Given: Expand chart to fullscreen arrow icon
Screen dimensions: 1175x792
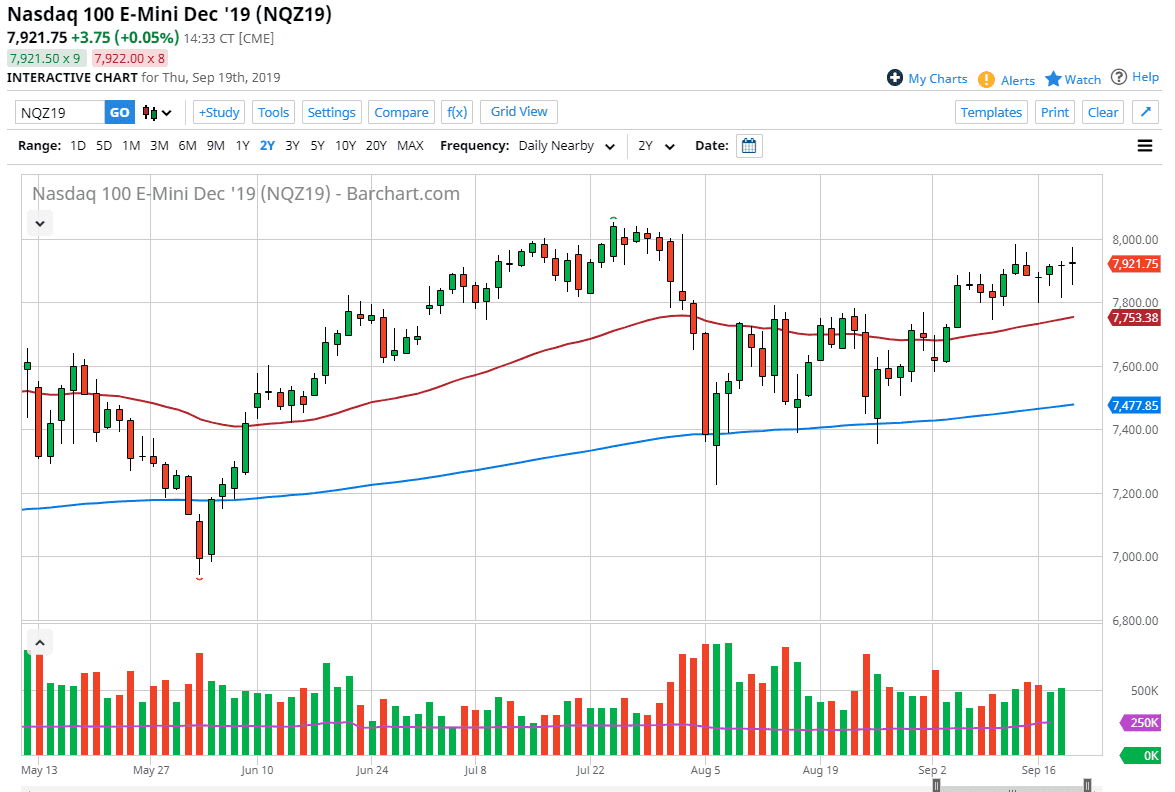Looking at the screenshot, I should 1145,112.
